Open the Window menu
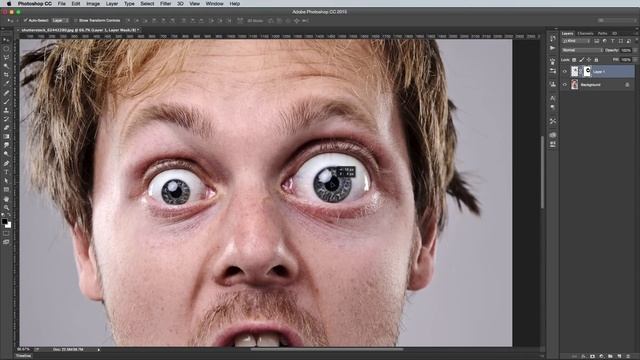 pos(214,4)
